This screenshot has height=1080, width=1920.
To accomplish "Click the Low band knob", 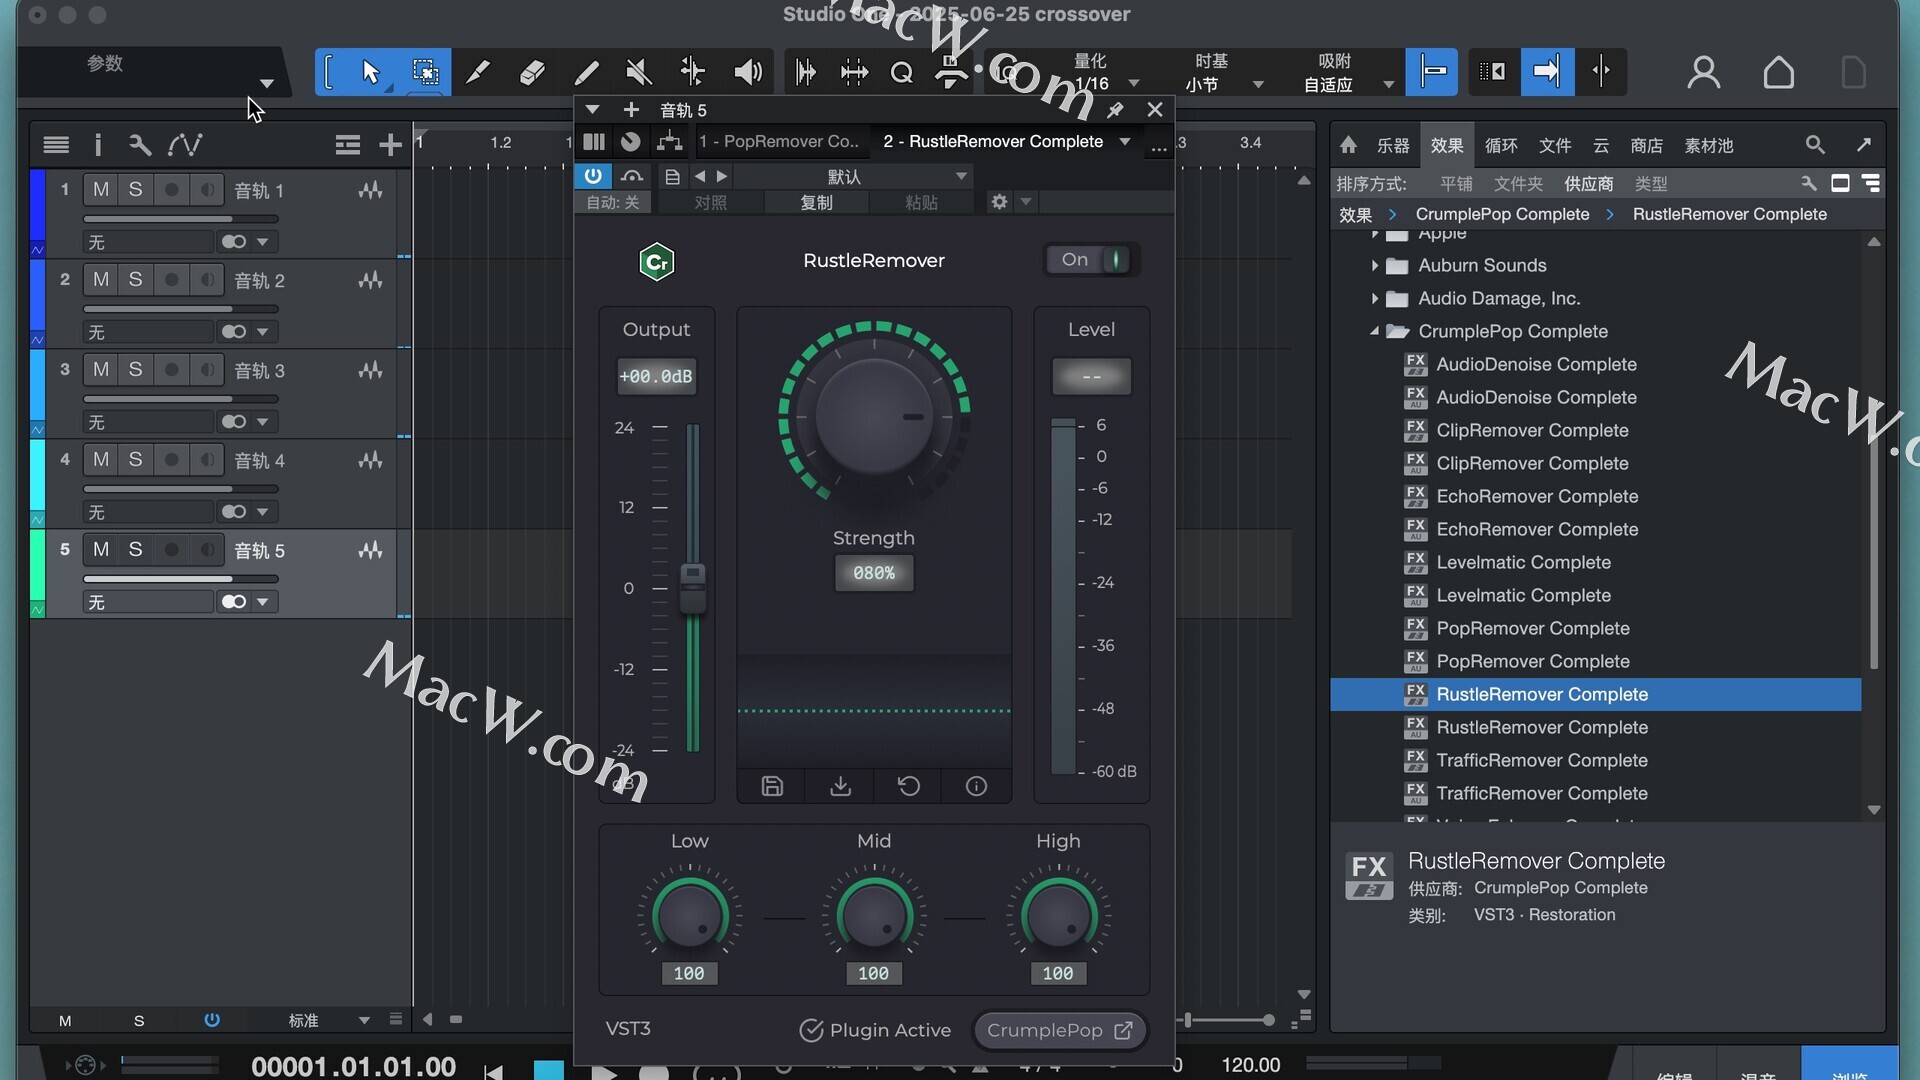I will click(689, 915).
